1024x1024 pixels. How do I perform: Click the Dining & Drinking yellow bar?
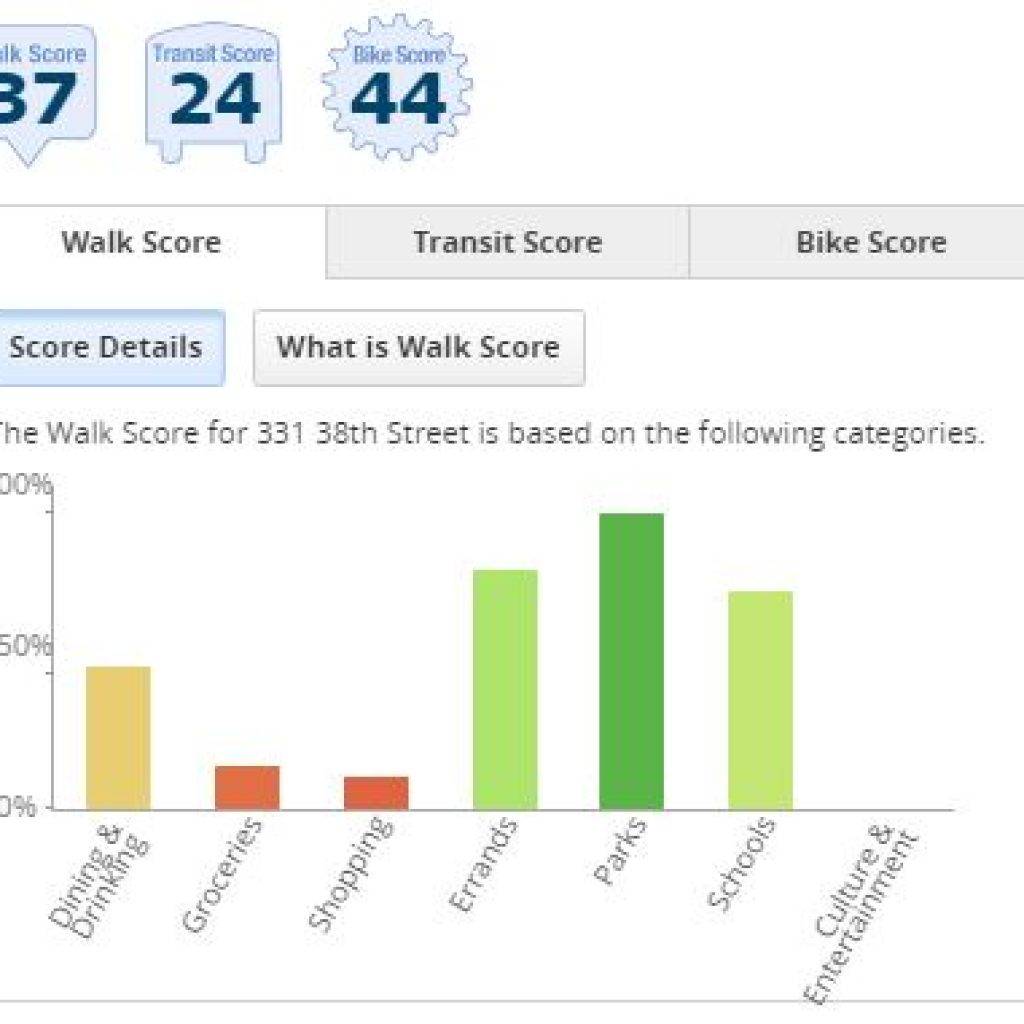118,738
